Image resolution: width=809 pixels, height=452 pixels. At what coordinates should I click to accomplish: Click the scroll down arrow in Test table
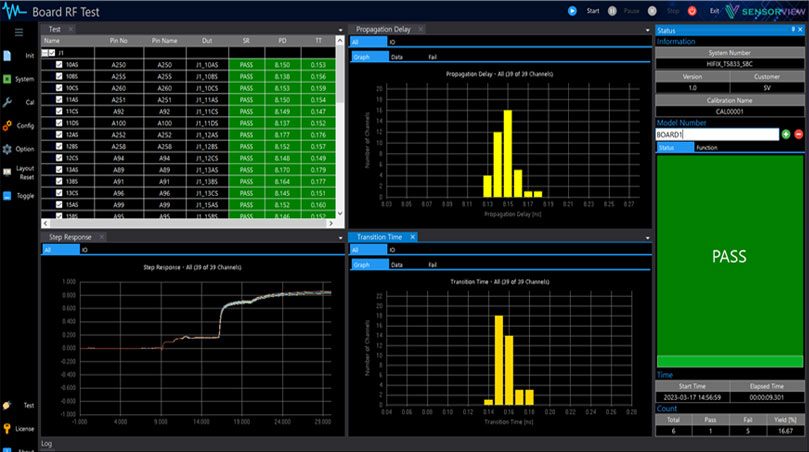click(x=340, y=213)
